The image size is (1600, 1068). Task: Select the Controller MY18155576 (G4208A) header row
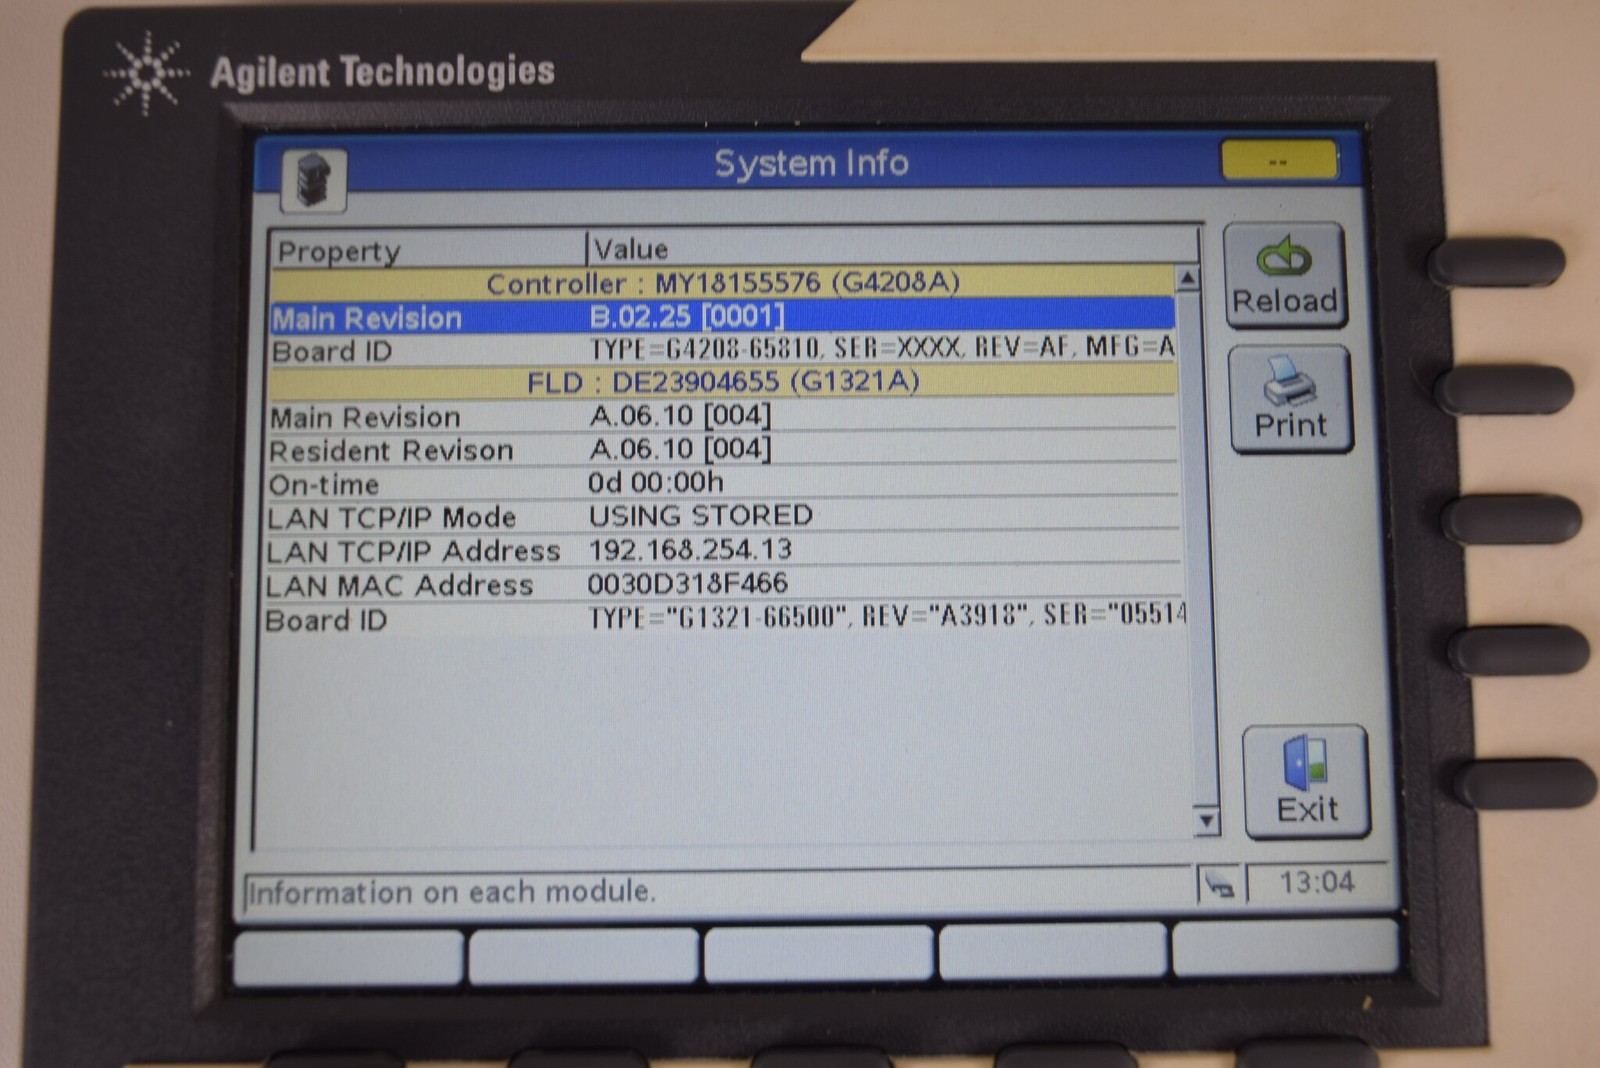point(723,283)
